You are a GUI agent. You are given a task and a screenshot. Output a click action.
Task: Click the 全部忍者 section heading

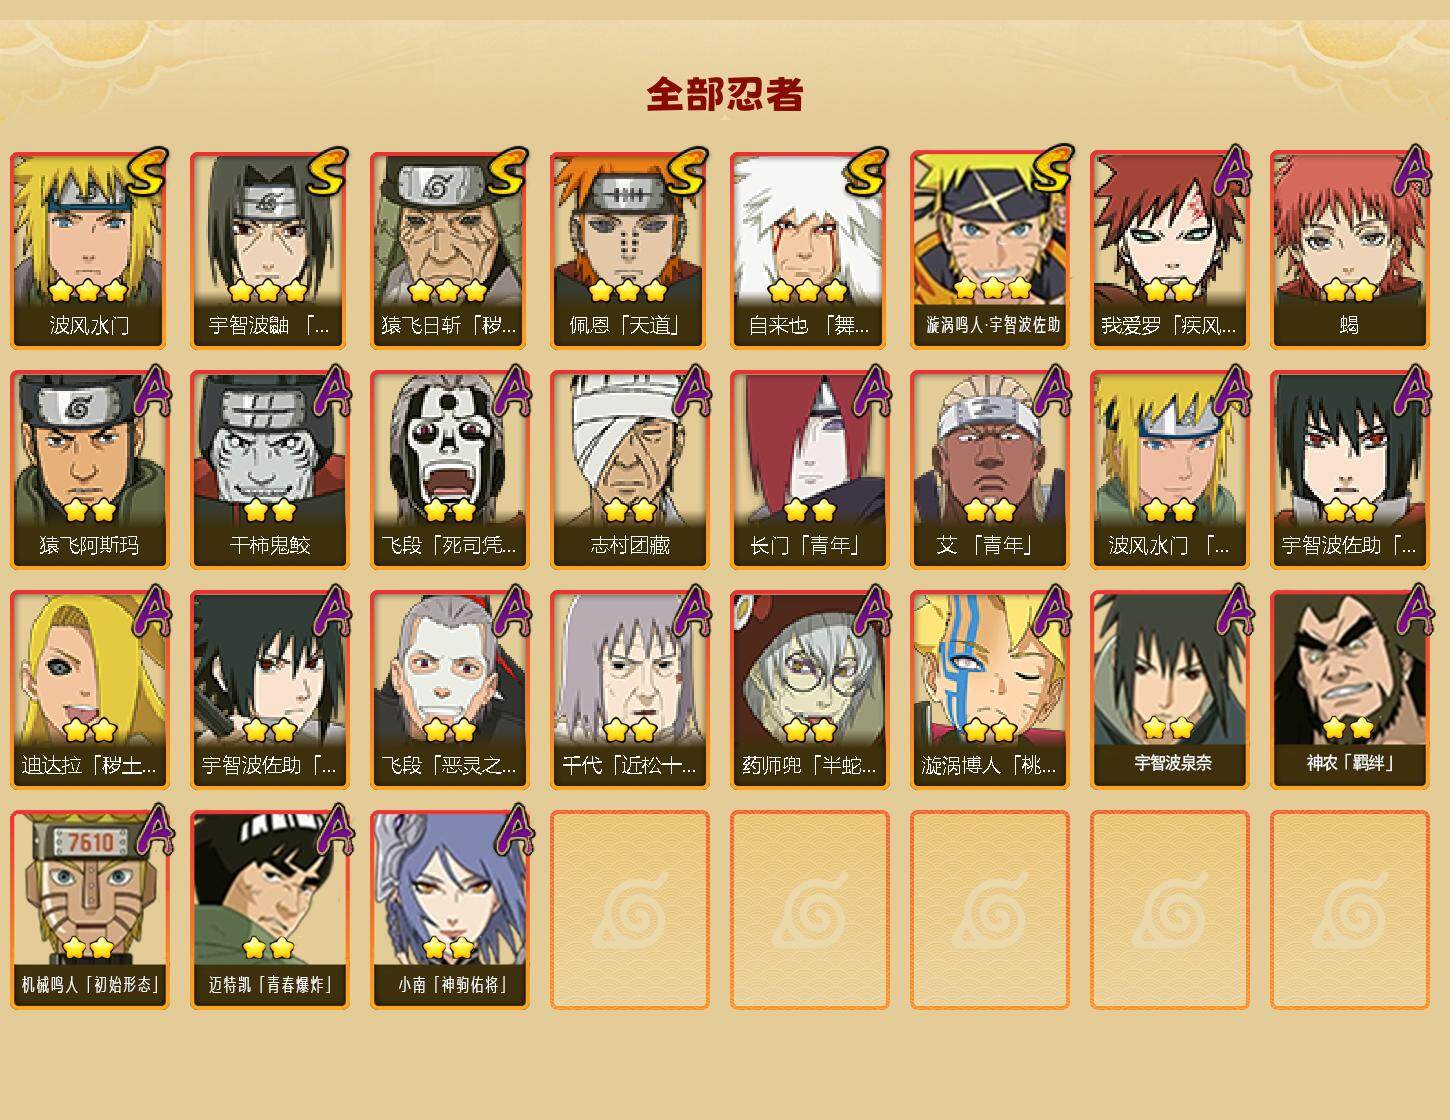pyautogui.click(x=725, y=94)
